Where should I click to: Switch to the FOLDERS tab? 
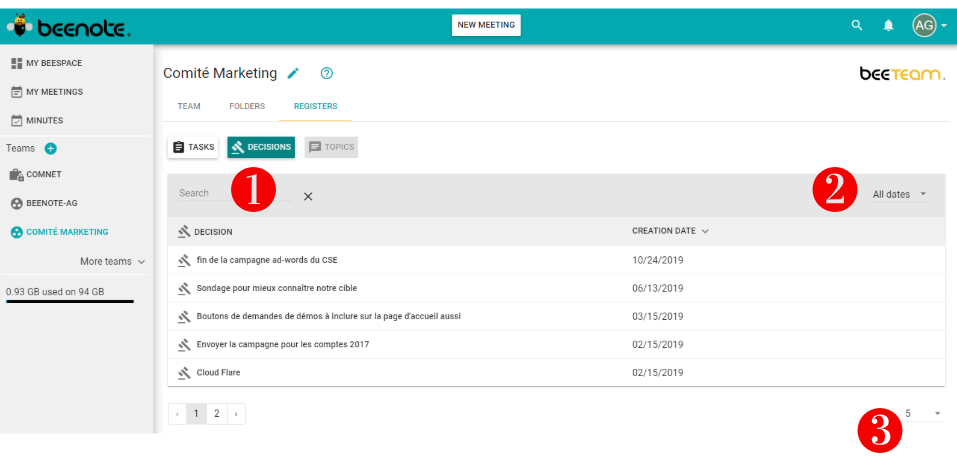pyautogui.click(x=247, y=106)
